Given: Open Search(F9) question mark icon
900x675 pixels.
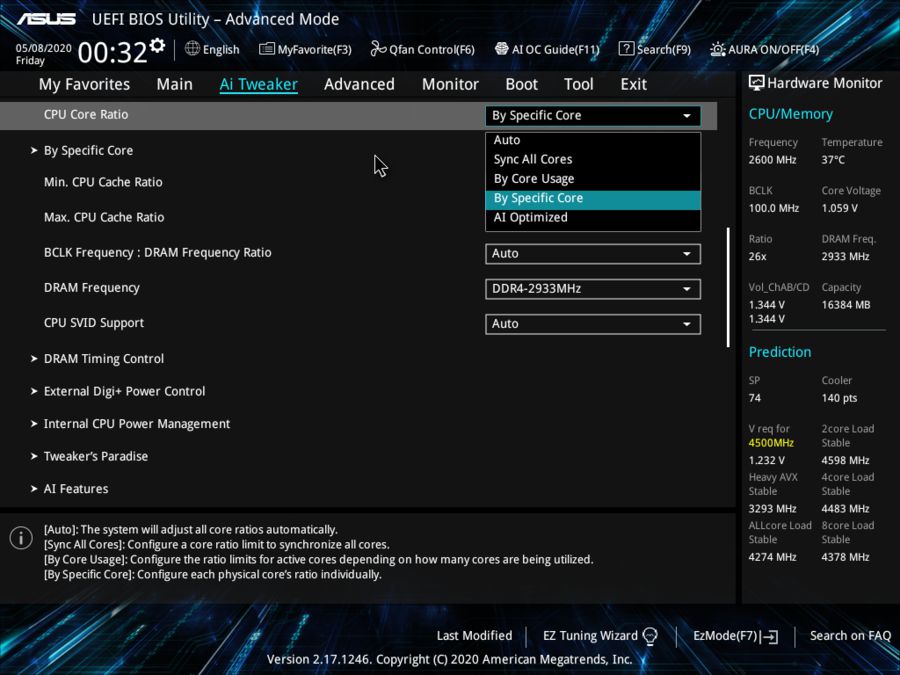Looking at the screenshot, I should pyautogui.click(x=626, y=49).
